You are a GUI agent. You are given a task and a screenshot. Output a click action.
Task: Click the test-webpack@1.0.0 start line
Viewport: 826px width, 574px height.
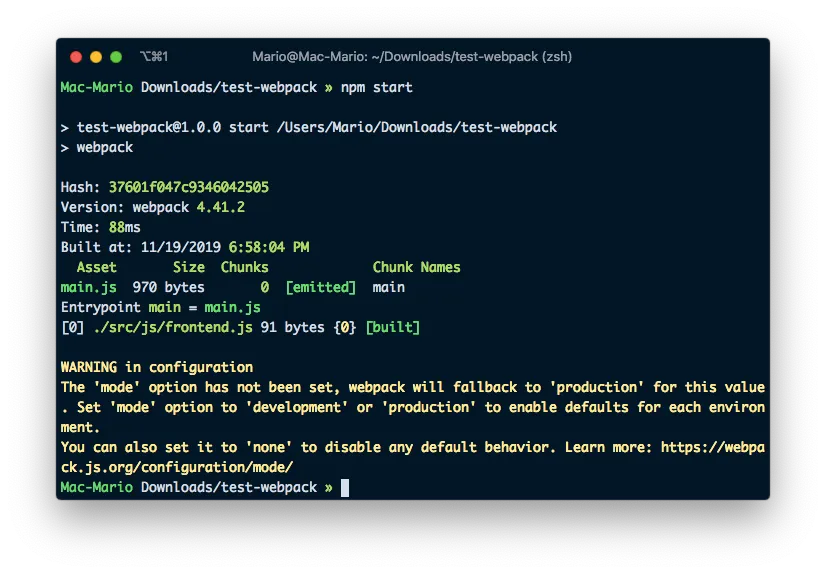click(309, 127)
